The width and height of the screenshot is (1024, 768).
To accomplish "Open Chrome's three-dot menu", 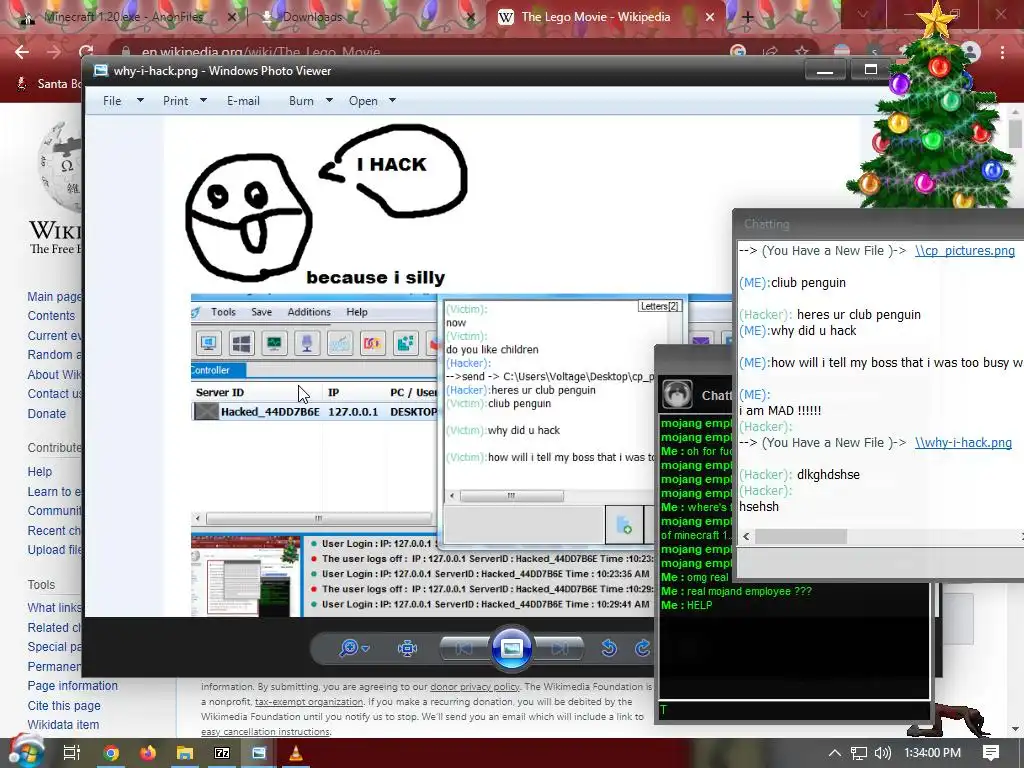I will (1002, 52).
